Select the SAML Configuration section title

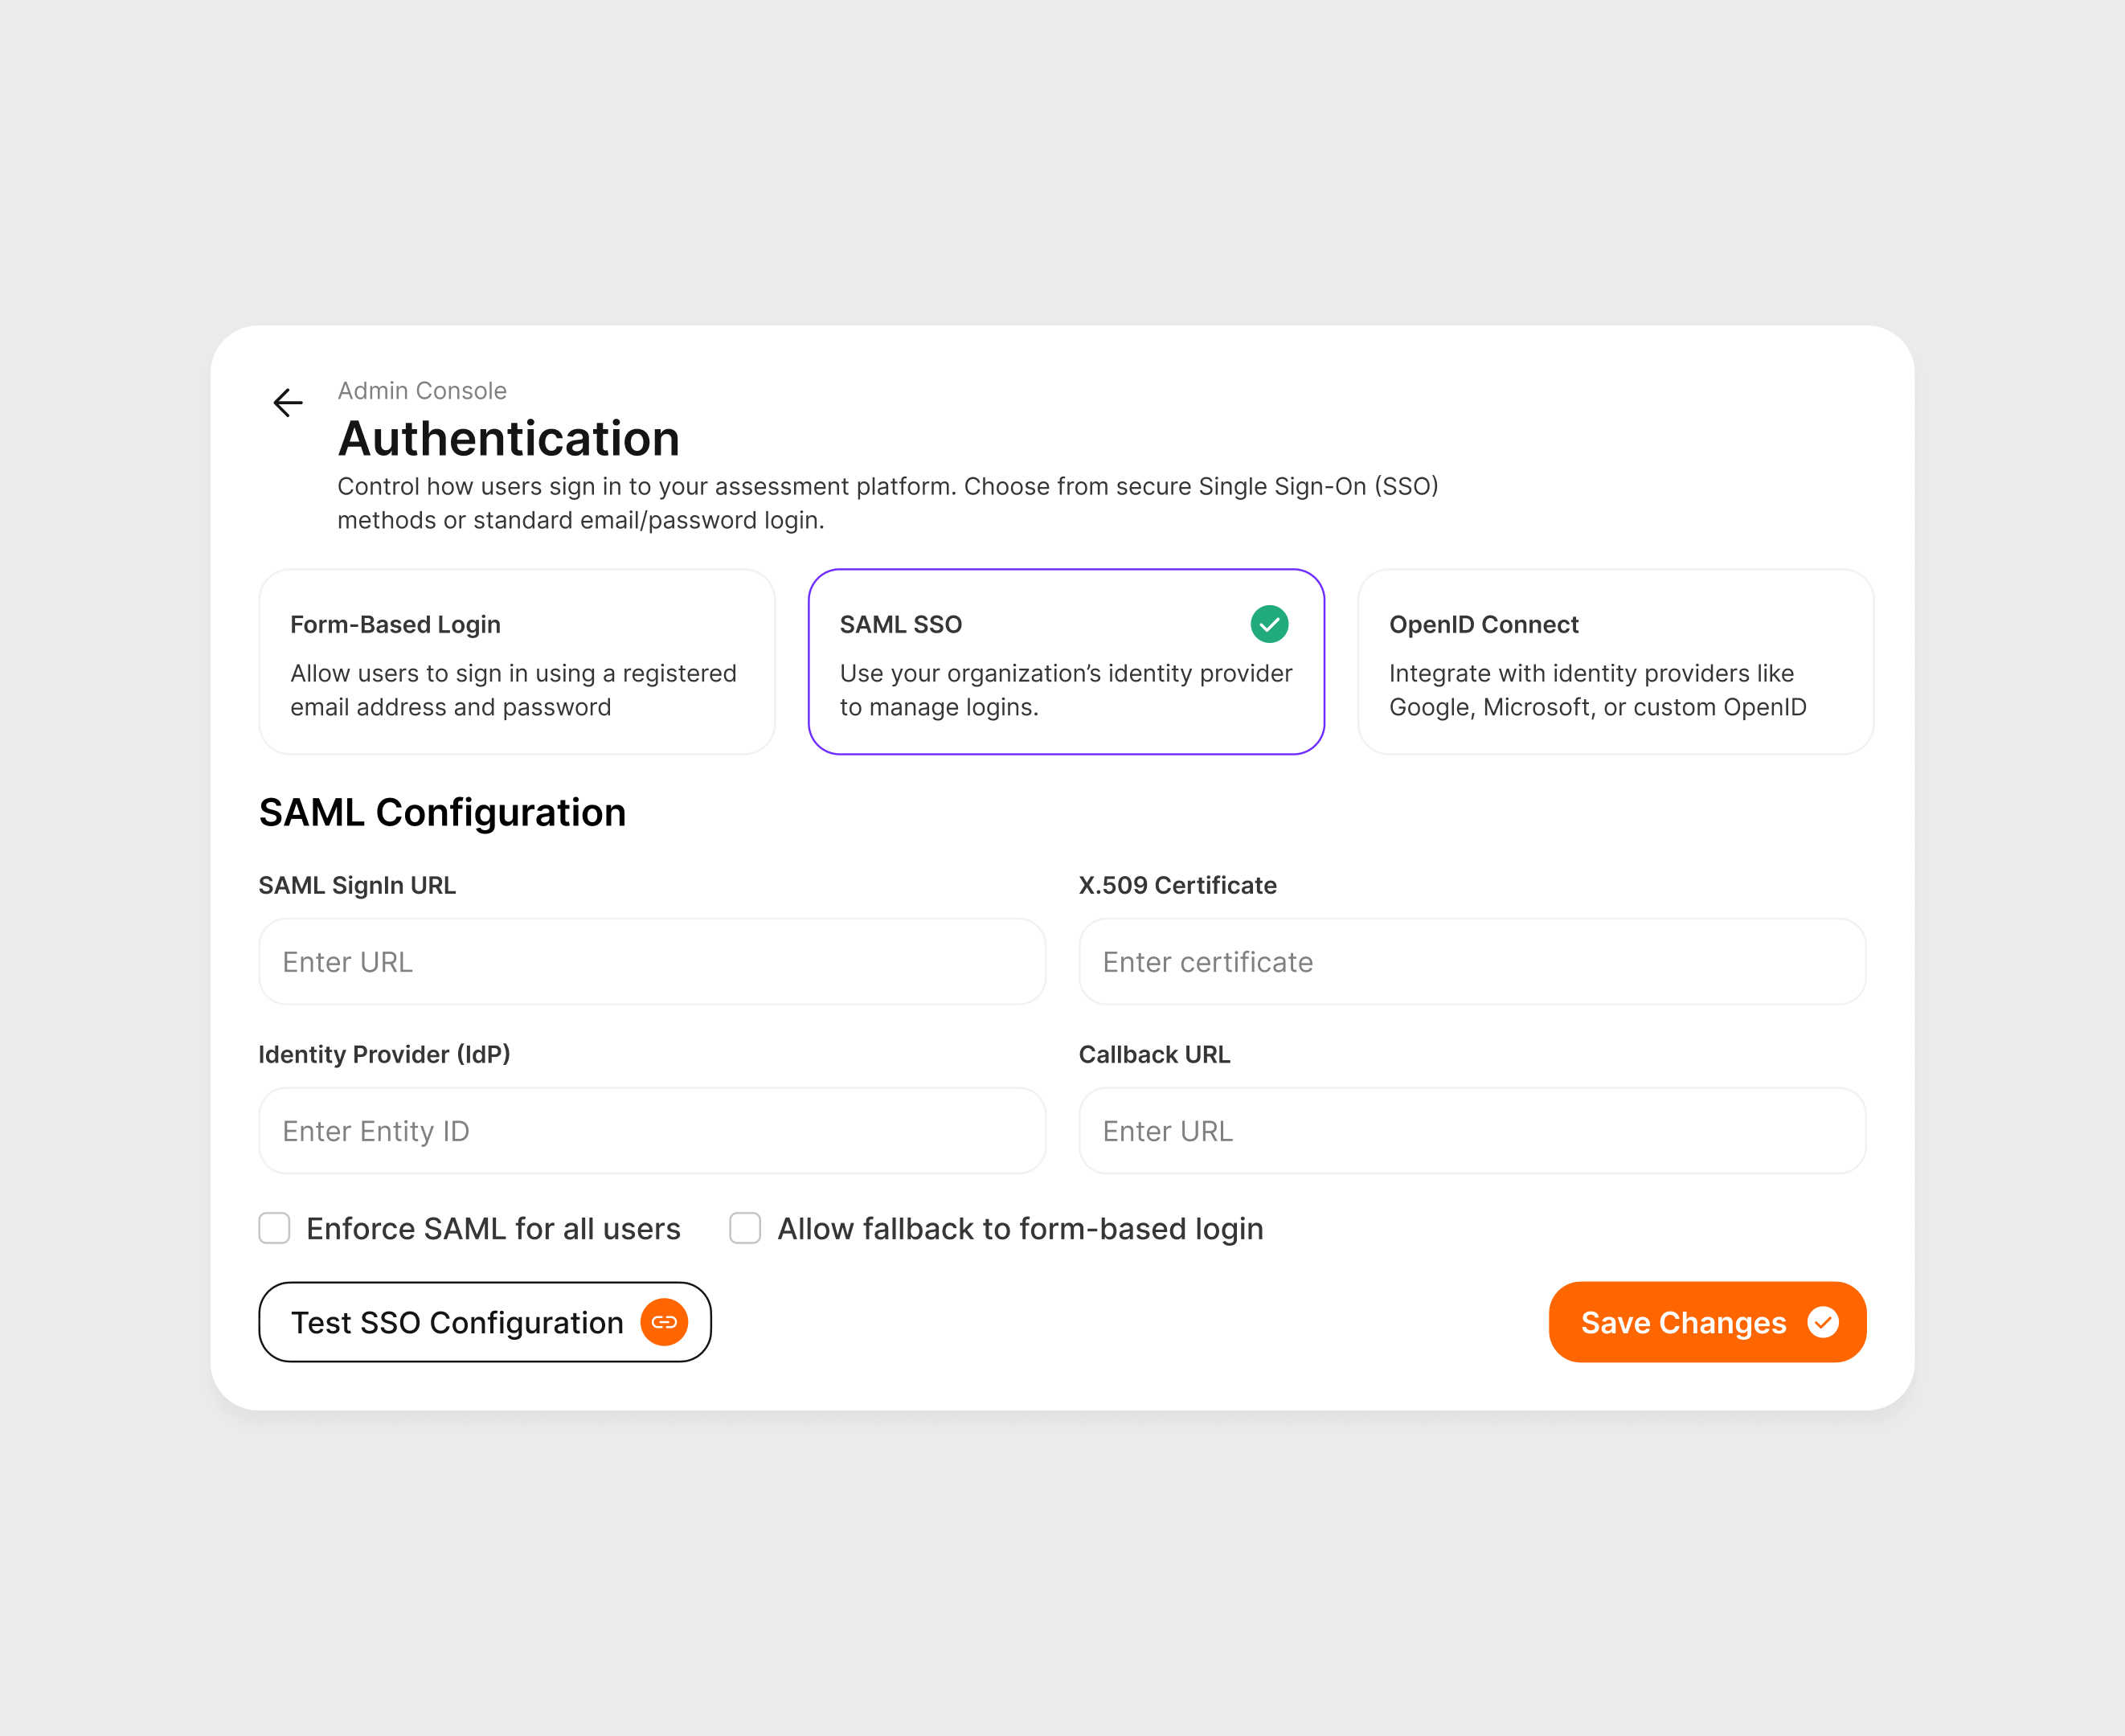coord(443,812)
